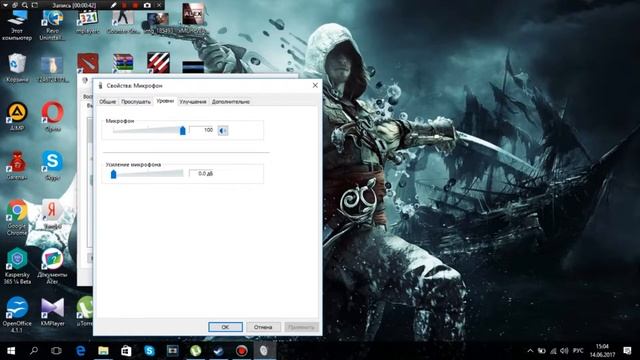Select the Yandex desktop icon
Viewport: 640px width, 360px height.
pos(53,215)
